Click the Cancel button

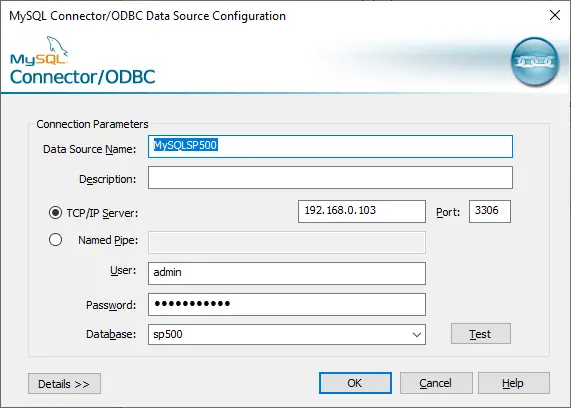tap(436, 383)
